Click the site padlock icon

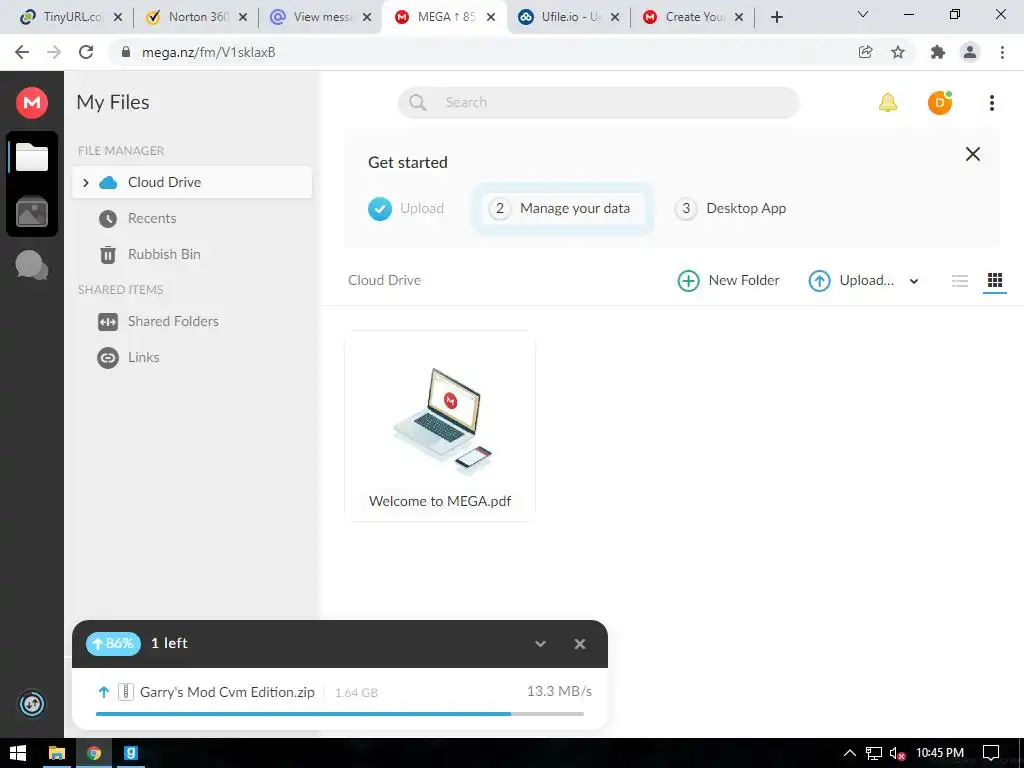tap(127, 52)
